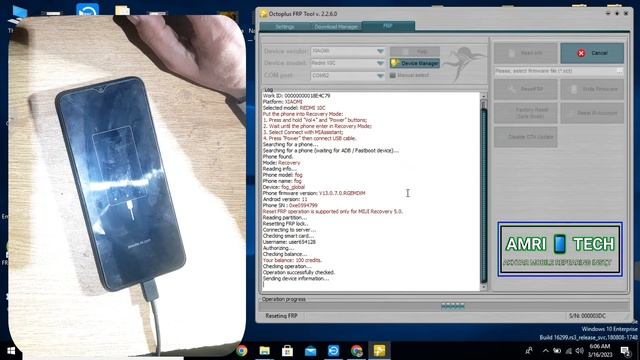The height and width of the screenshot is (360, 640).
Task: Click the Help button
Action: tap(415, 51)
